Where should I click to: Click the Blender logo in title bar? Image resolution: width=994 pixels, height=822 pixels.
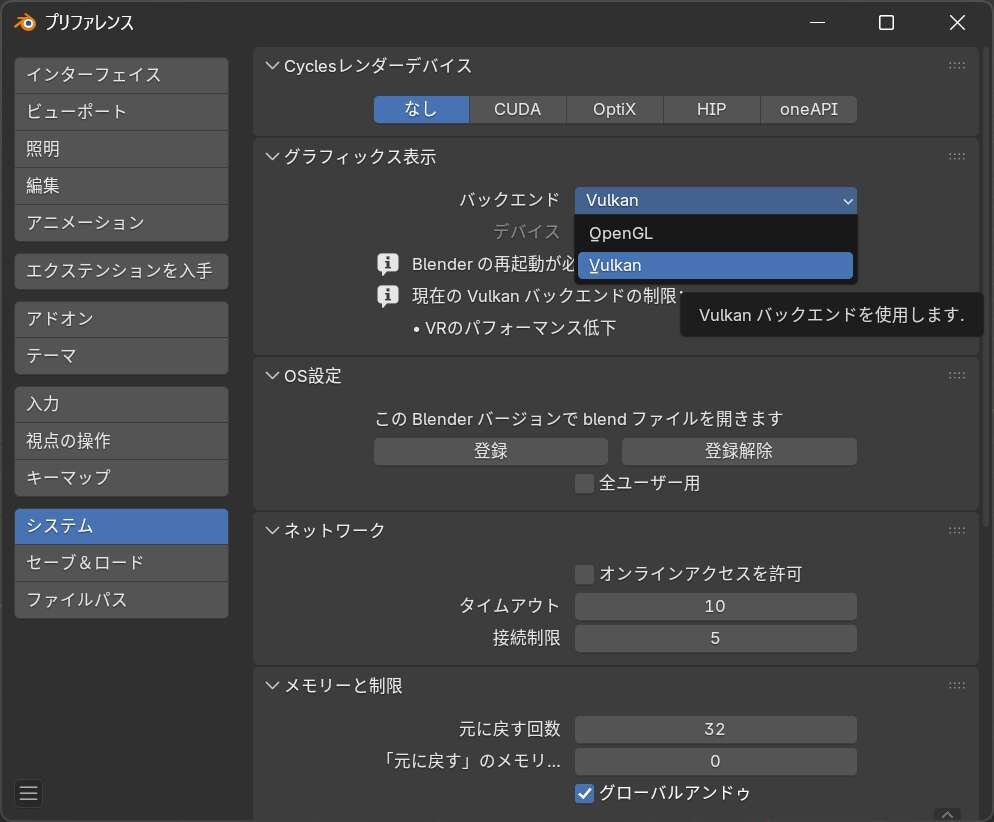point(25,23)
